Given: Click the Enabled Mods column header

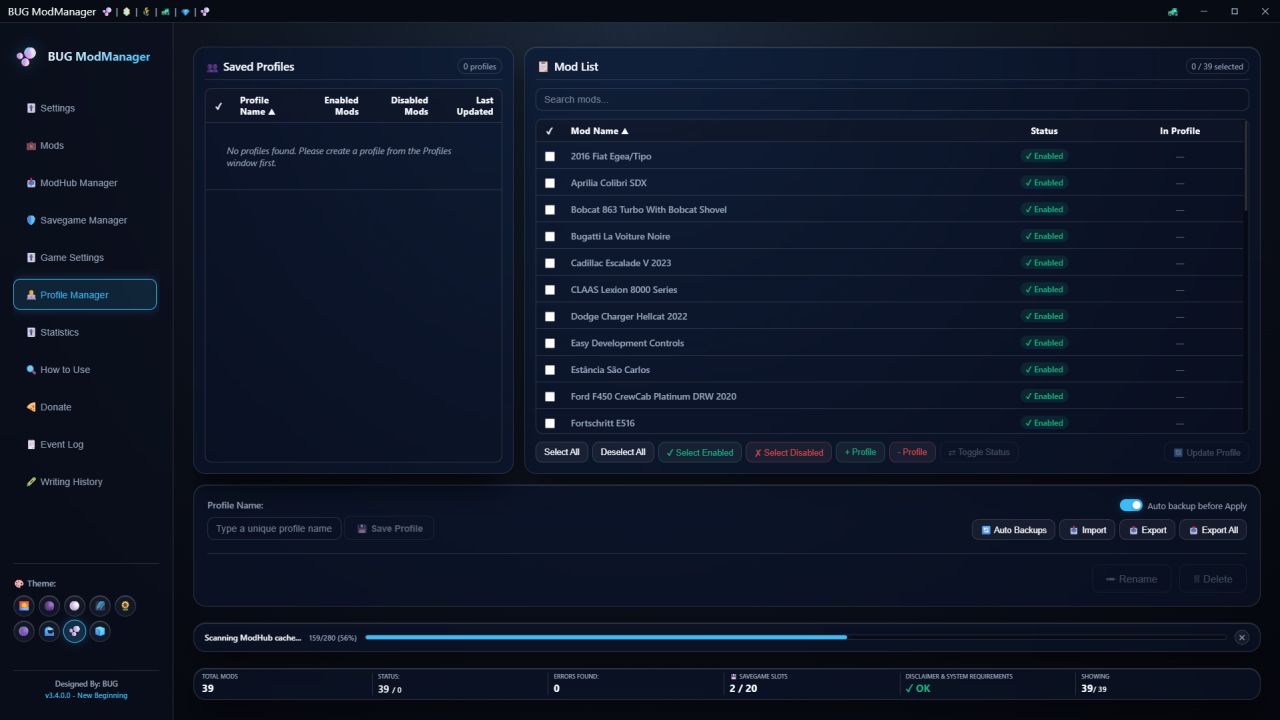Looking at the screenshot, I should [341, 106].
